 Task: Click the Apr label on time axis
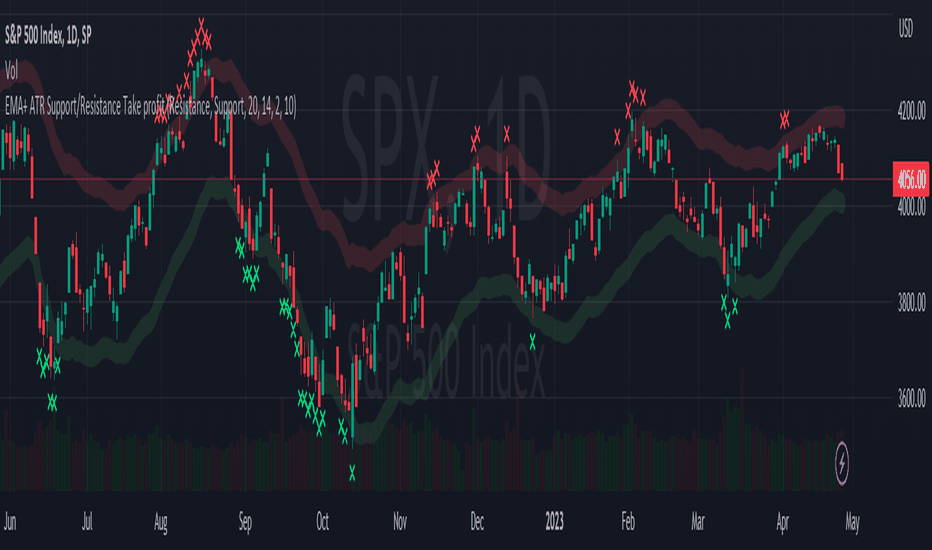coord(782,522)
